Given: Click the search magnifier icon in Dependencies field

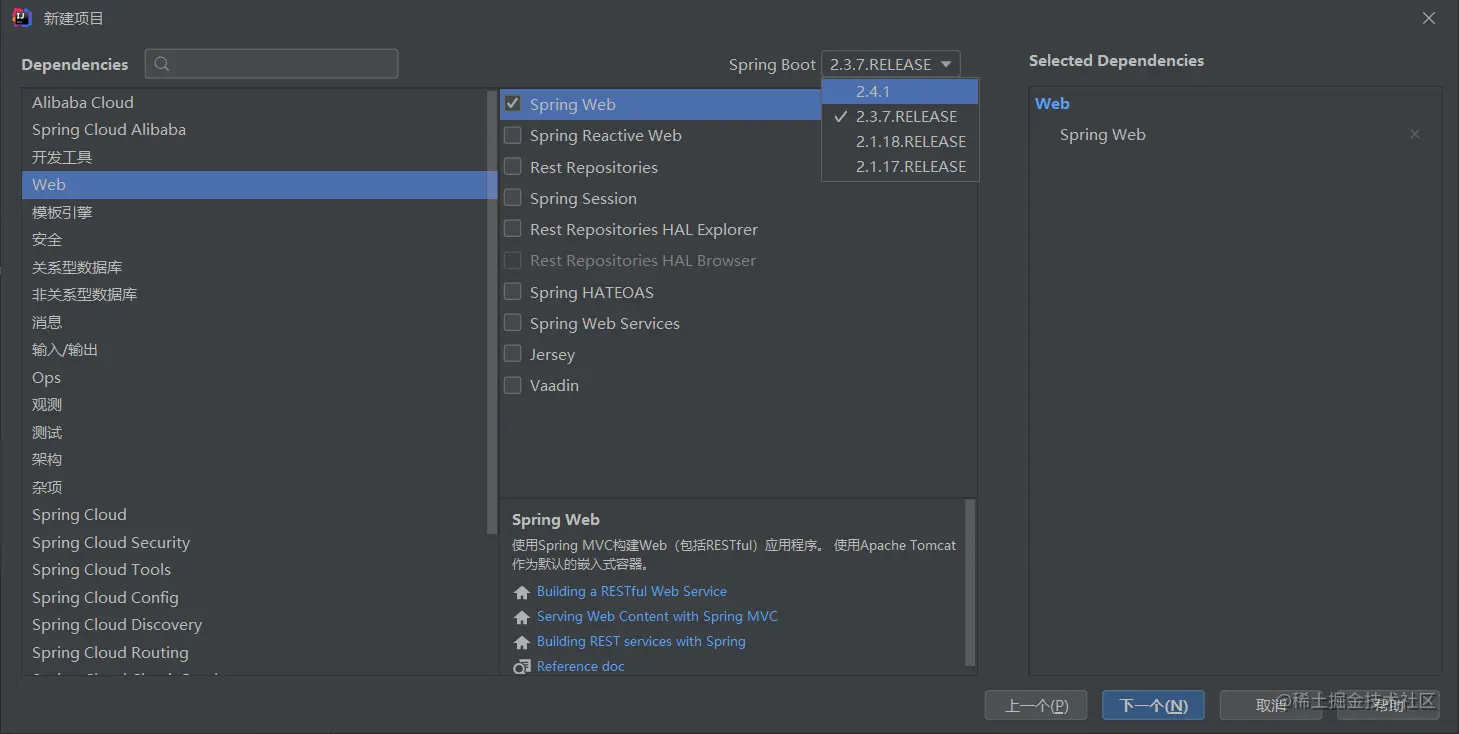Looking at the screenshot, I should point(162,64).
